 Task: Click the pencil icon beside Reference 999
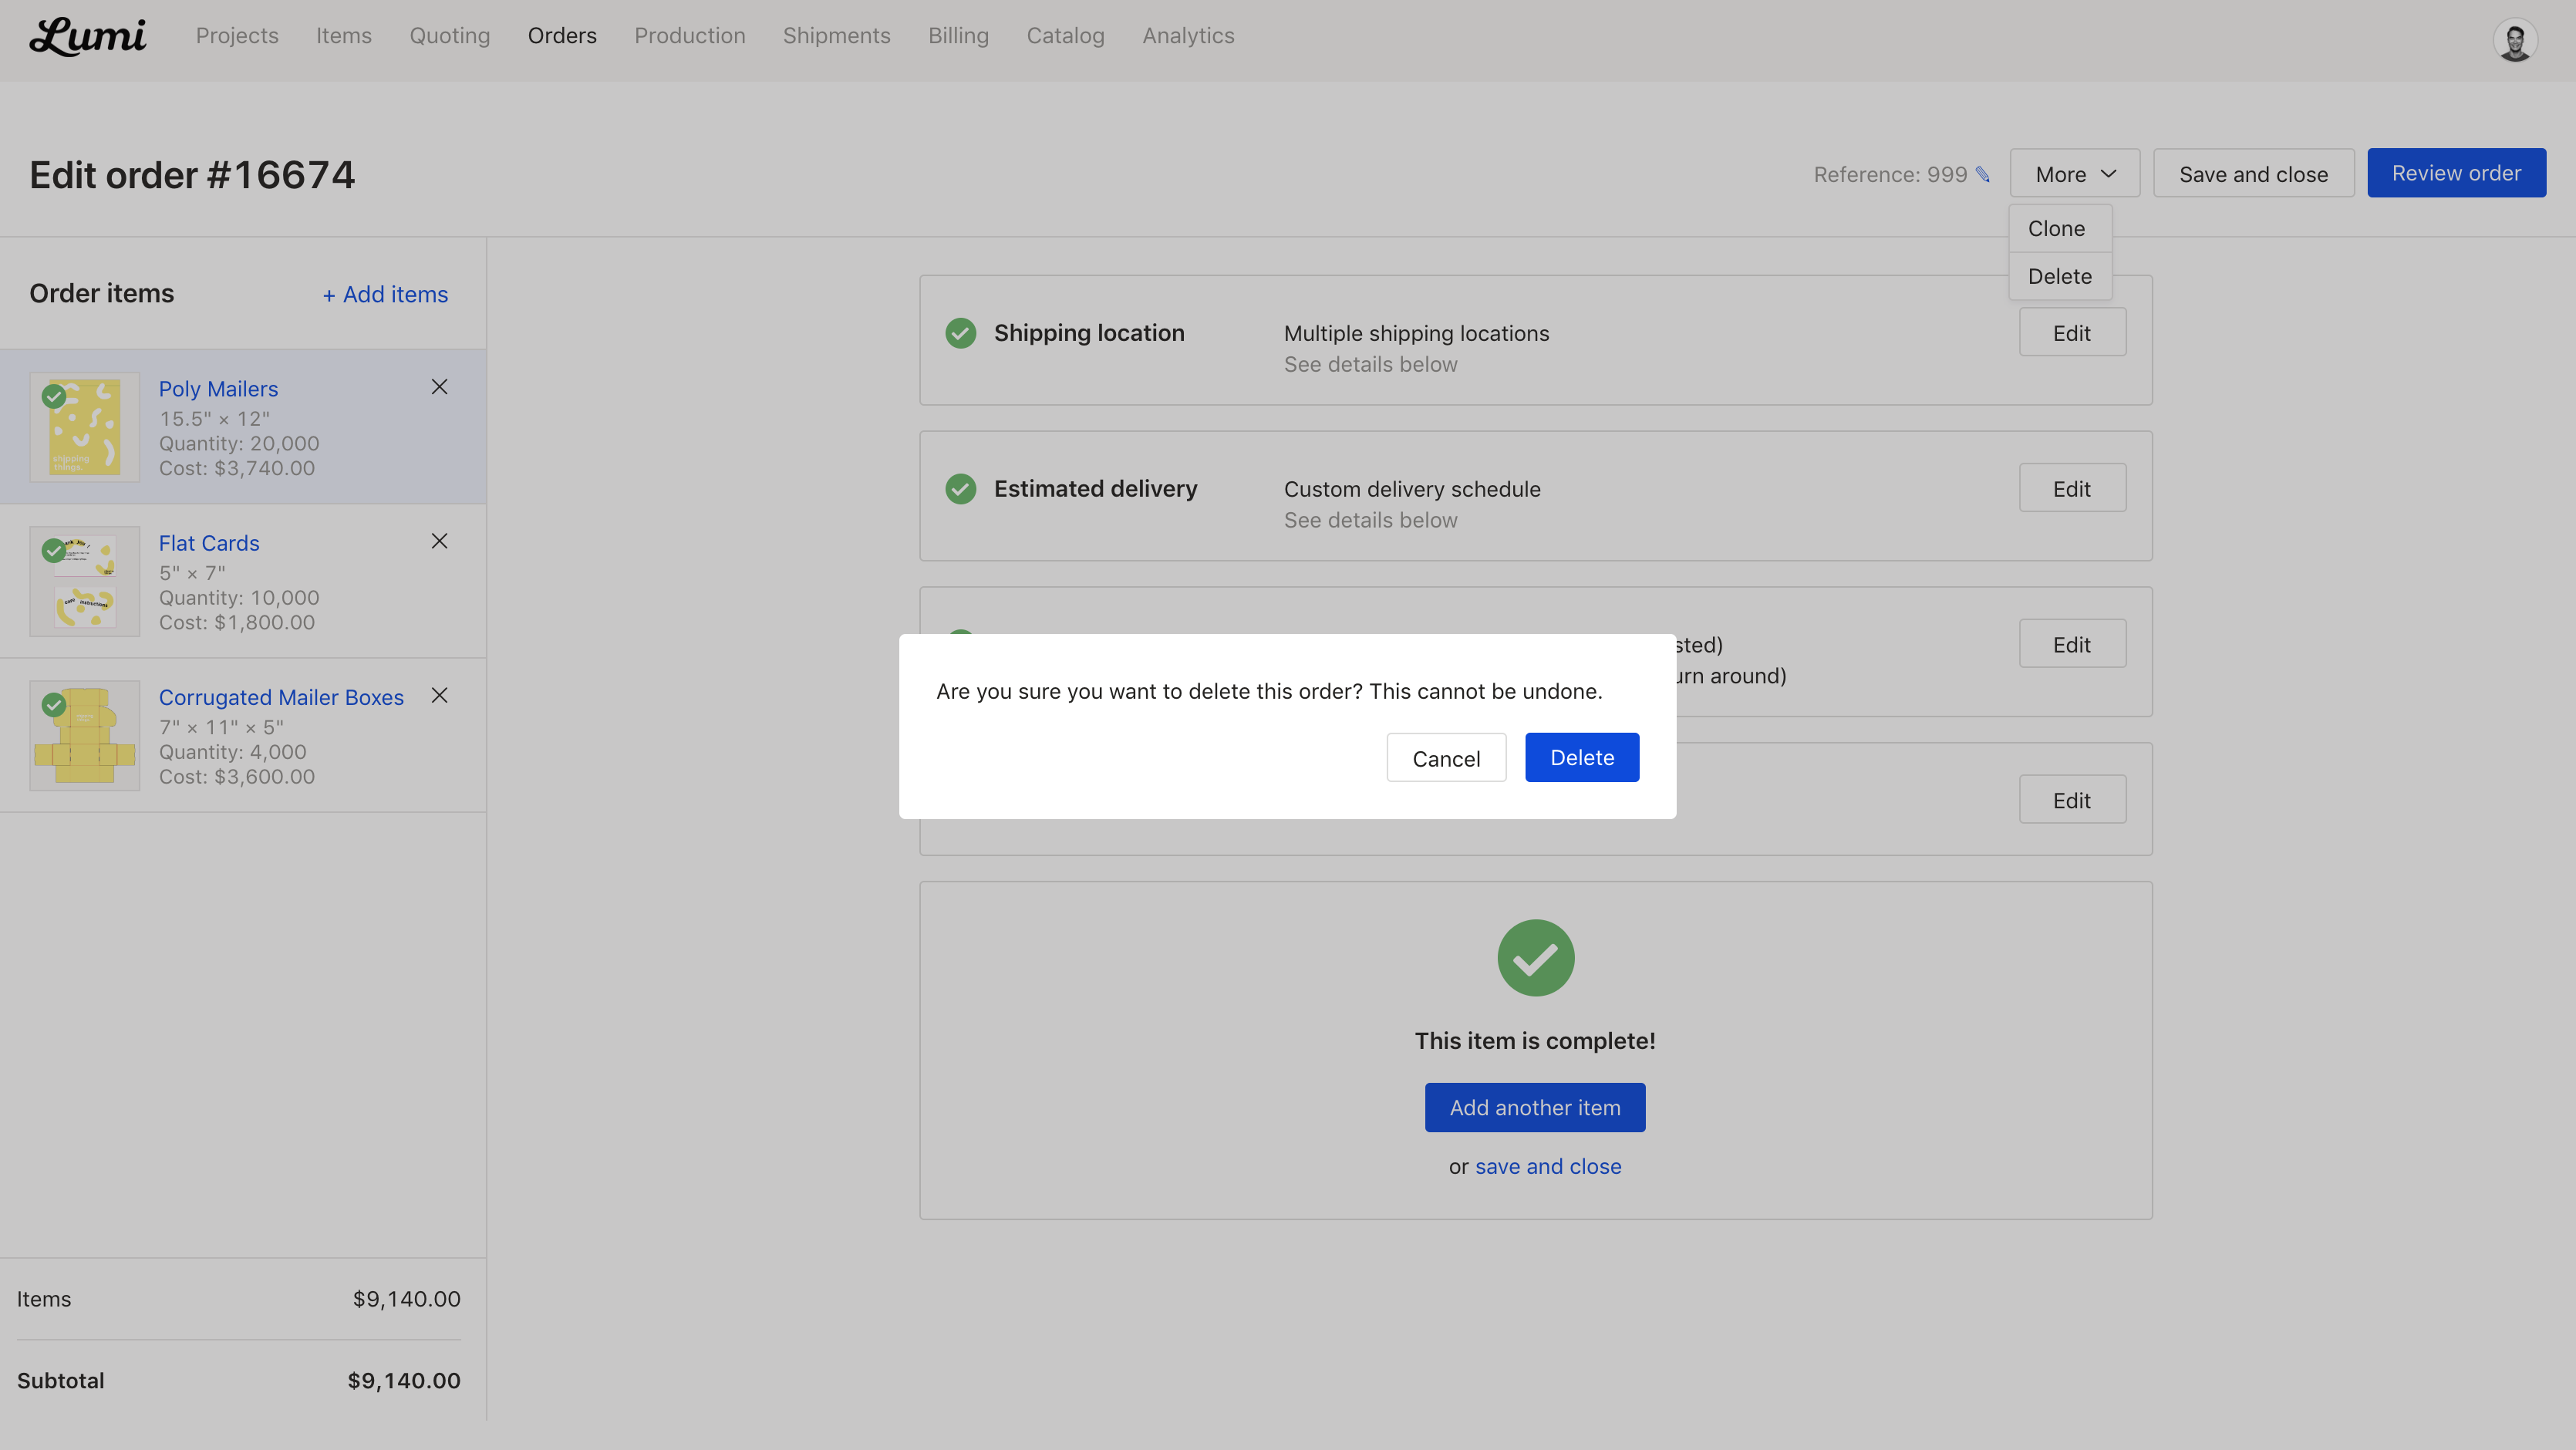[1983, 174]
